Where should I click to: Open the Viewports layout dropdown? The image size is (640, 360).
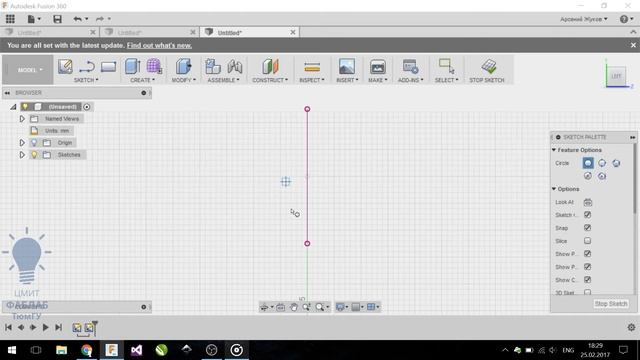point(373,307)
